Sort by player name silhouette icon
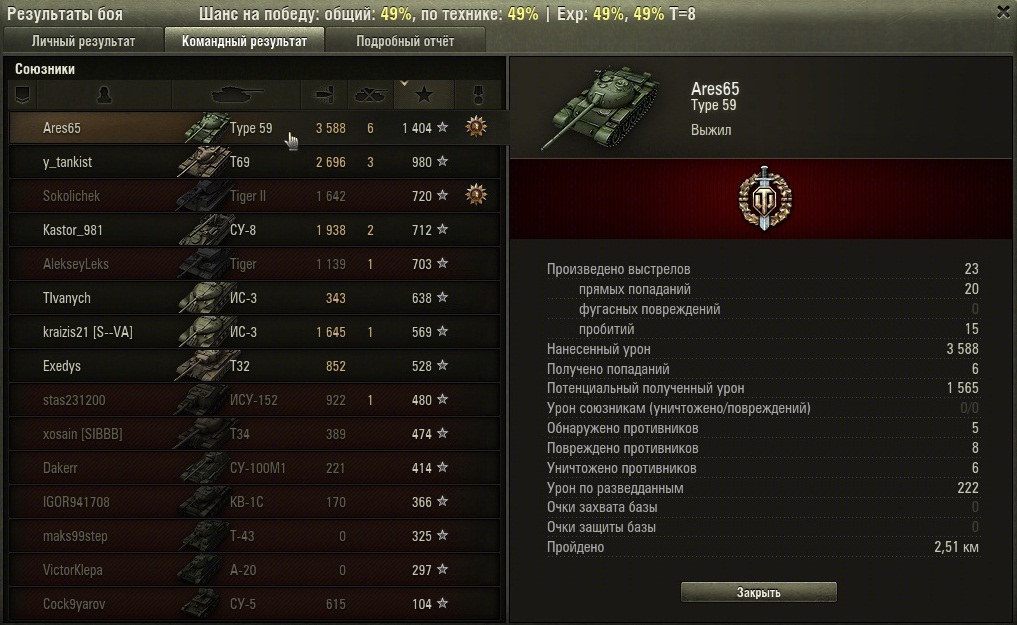1017x625 pixels. pos(104,95)
